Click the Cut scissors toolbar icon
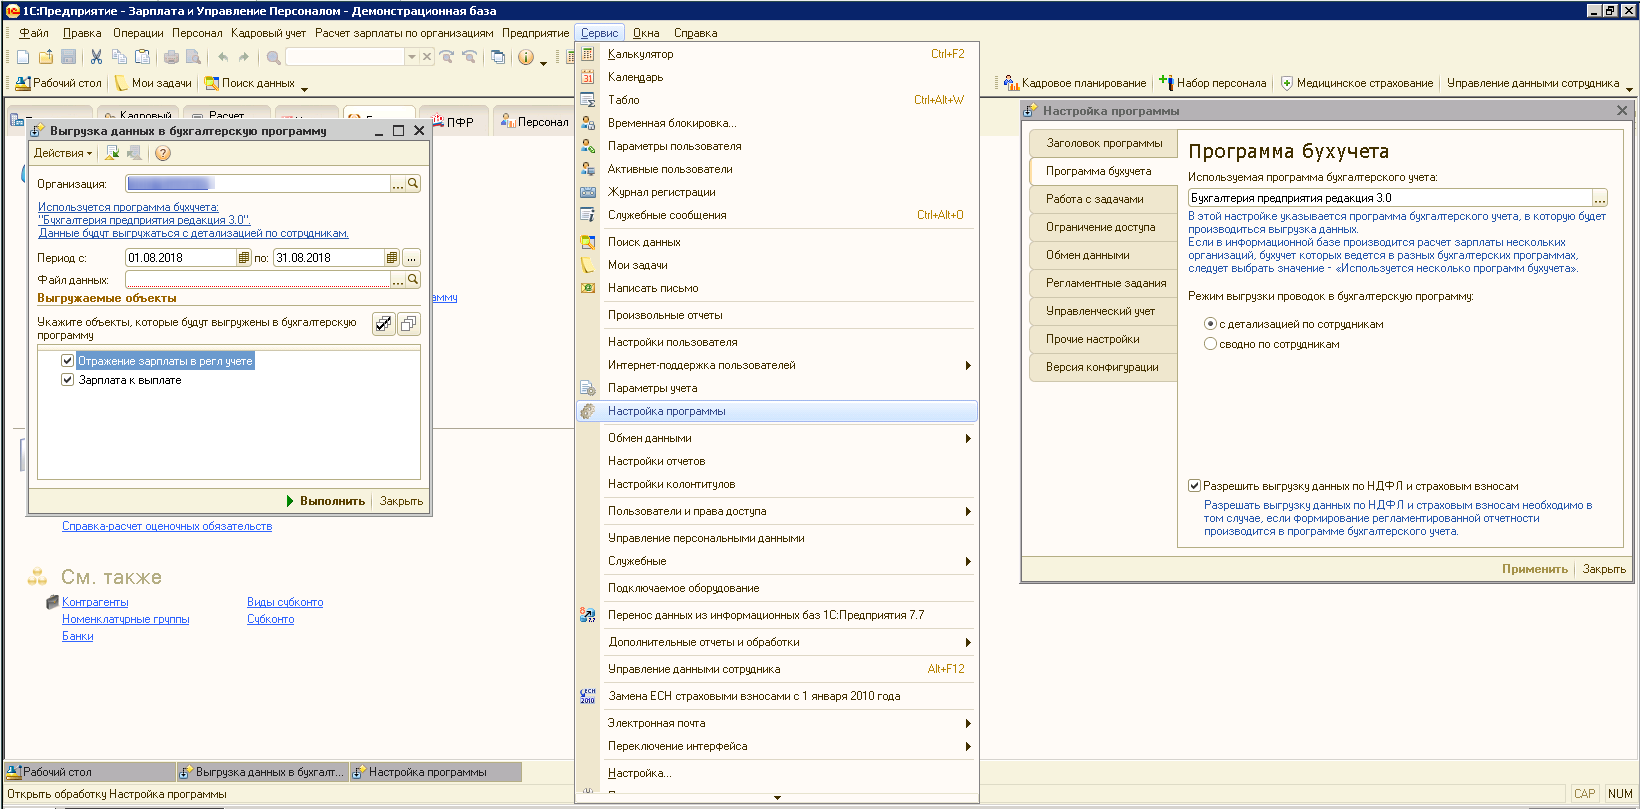This screenshot has width=1640, height=809. [96, 57]
